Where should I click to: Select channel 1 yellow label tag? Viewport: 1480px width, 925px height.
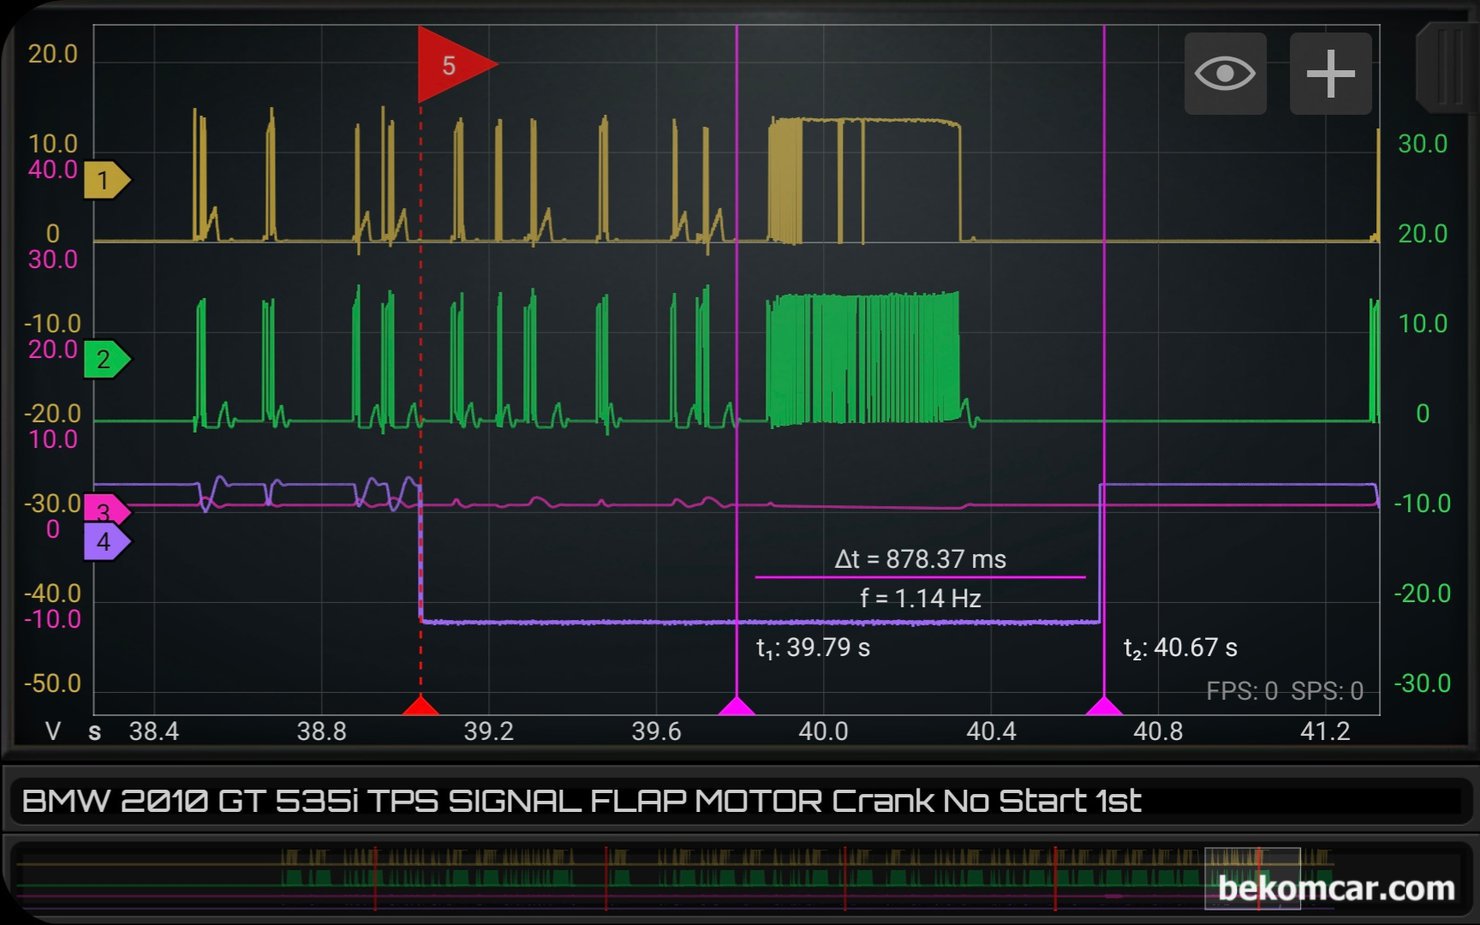106,180
